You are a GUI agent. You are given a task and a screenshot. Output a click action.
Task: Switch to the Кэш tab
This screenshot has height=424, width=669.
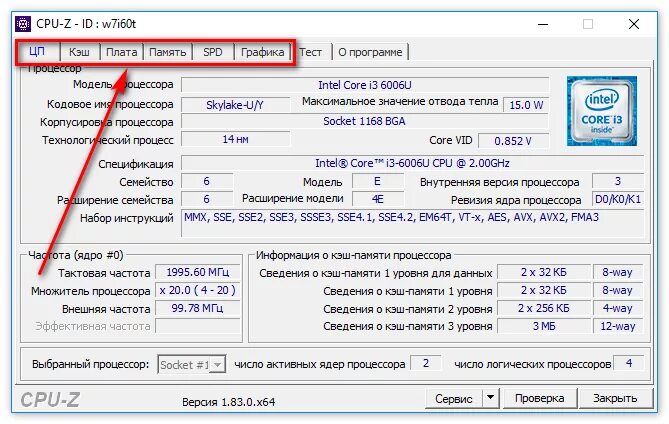tap(79, 52)
